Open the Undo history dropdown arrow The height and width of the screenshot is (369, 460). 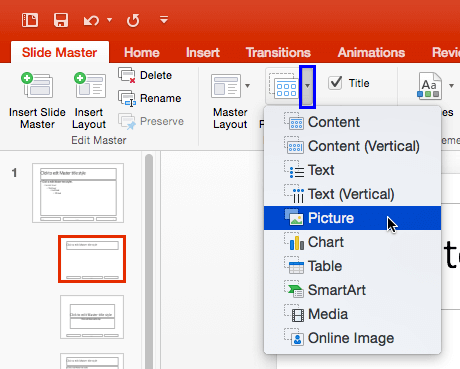109,20
